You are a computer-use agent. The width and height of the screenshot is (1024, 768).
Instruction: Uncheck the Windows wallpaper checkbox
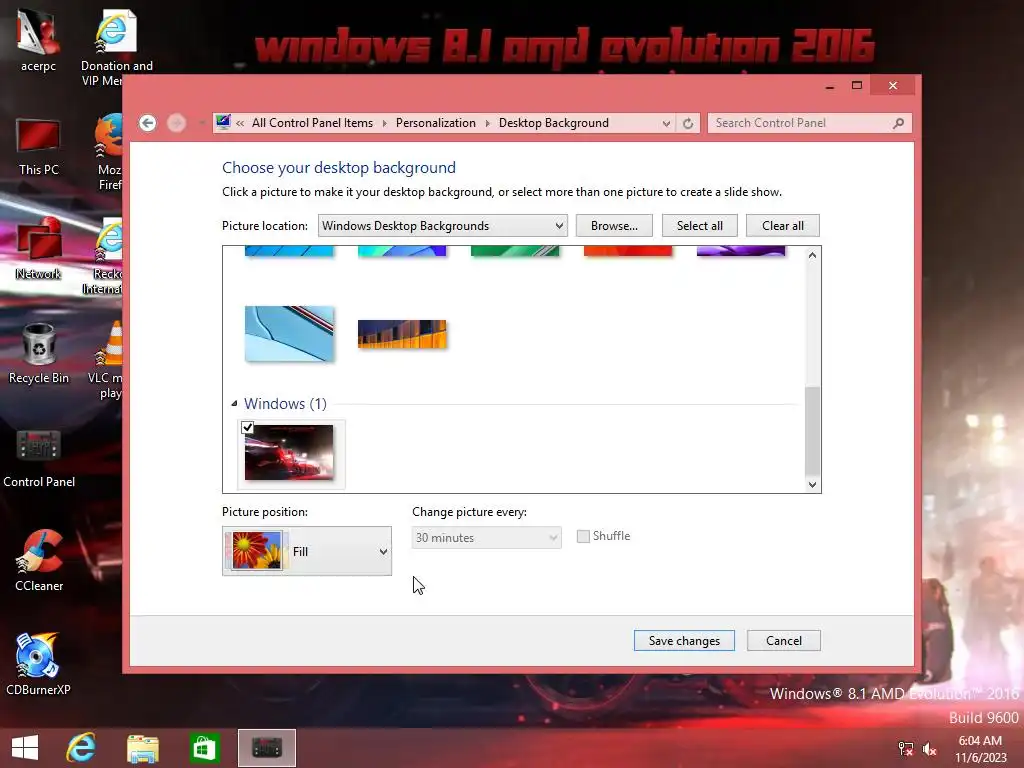[x=248, y=427]
